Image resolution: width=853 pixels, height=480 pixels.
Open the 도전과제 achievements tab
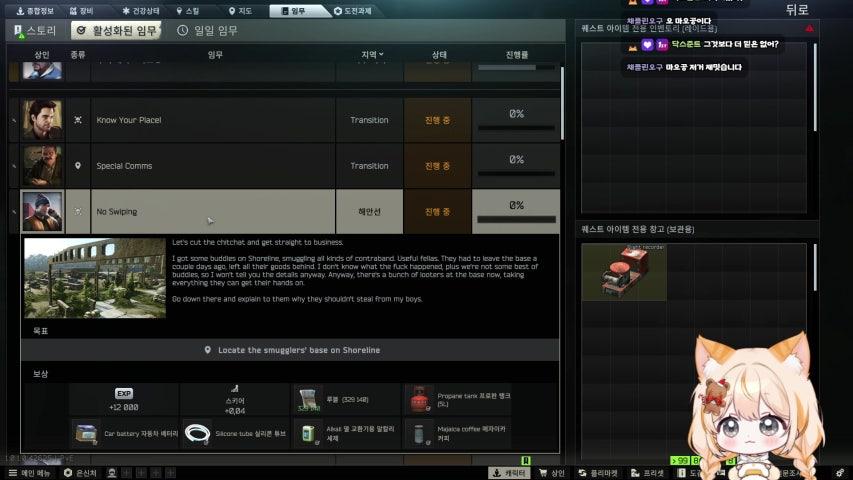(x=353, y=11)
